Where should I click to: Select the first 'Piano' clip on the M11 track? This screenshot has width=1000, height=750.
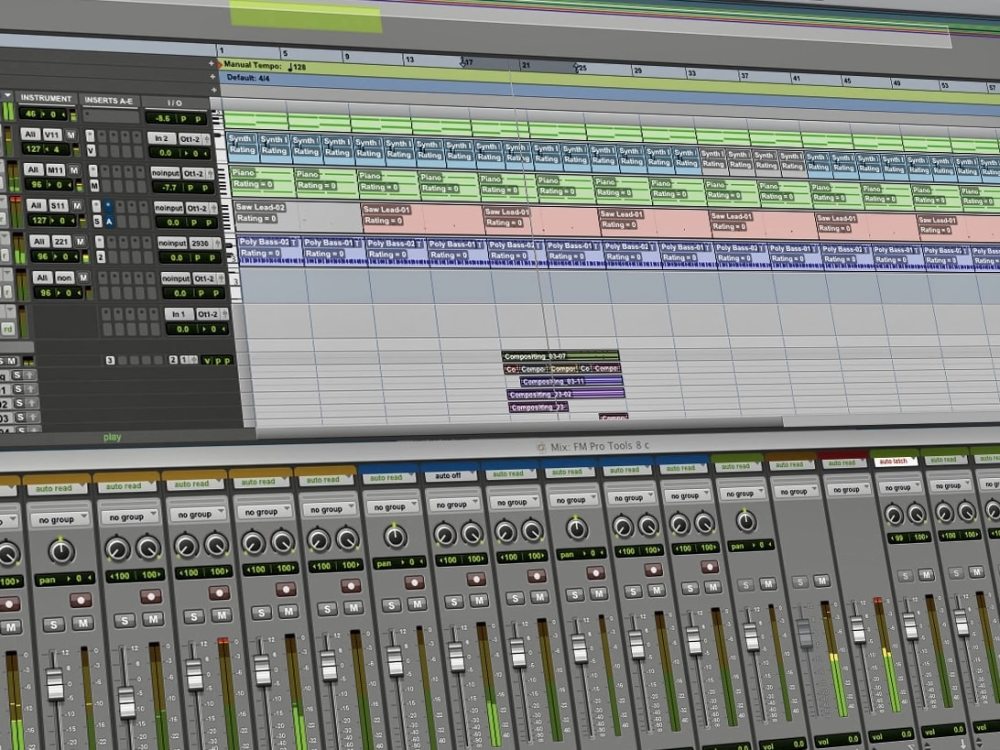(x=261, y=181)
